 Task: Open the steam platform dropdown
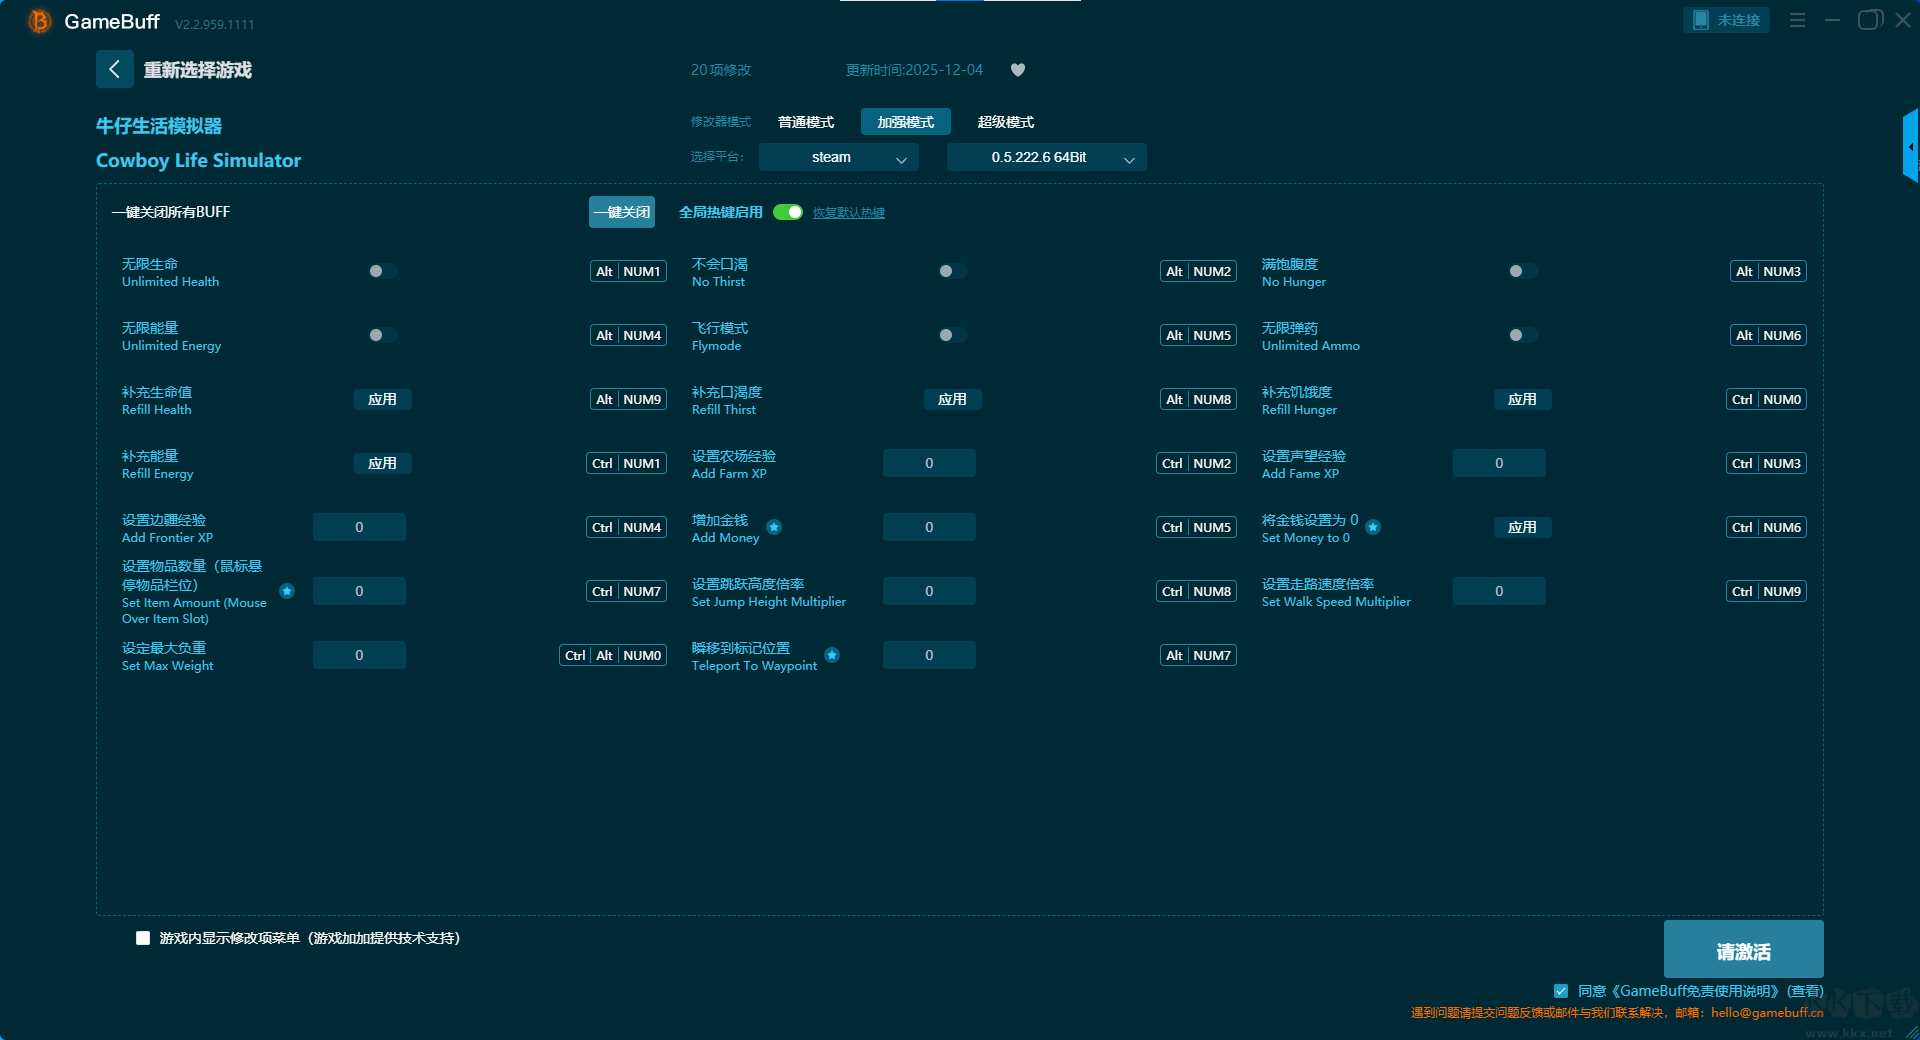click(x=838, y=157)
